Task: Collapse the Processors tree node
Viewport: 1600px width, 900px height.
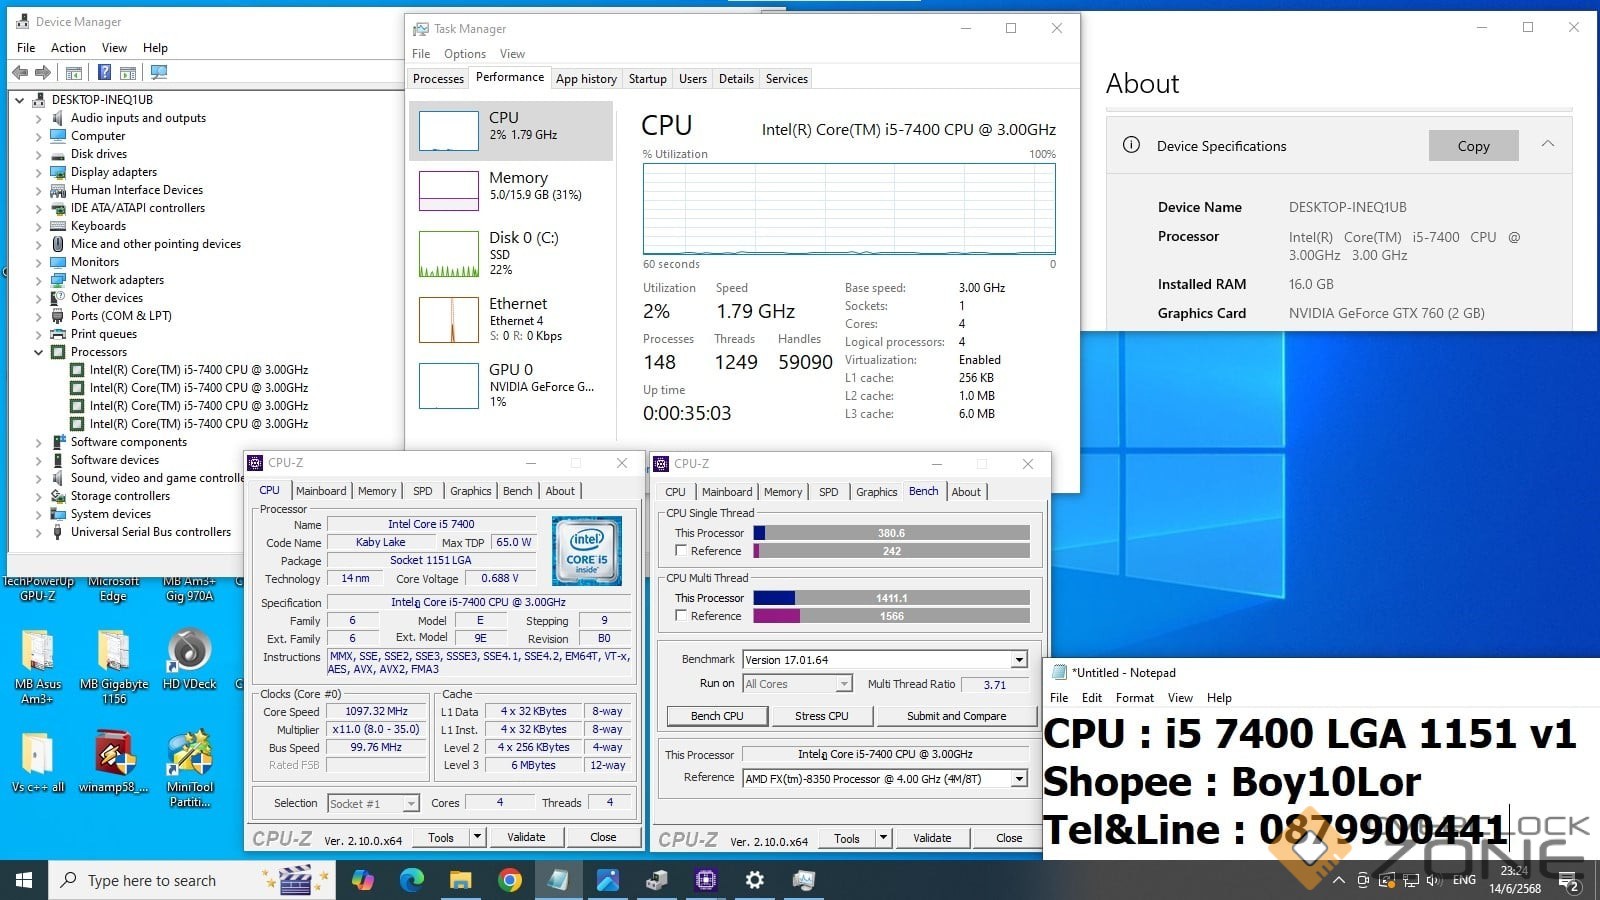Action: coord(39,352)
